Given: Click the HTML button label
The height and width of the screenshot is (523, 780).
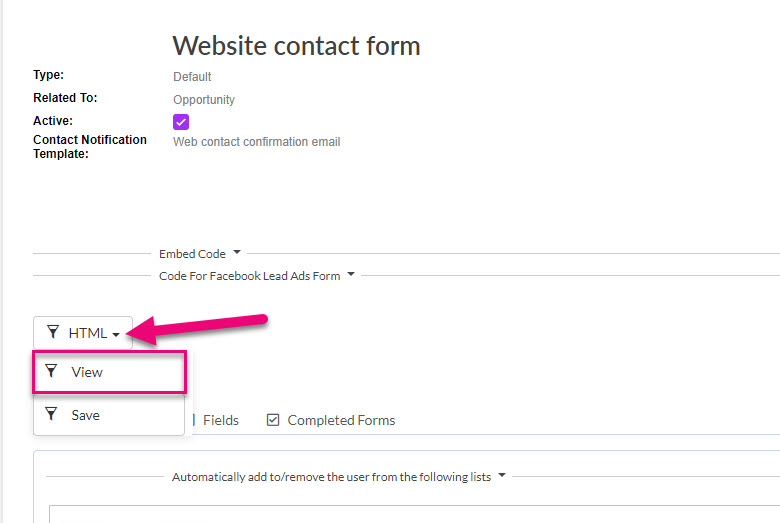Looking at the screenshot, I should (88, 333).
